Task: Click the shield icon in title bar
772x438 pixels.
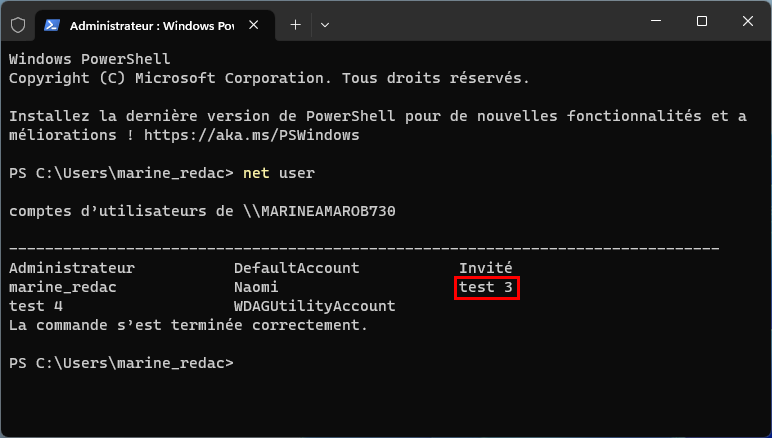Action: pyautogui.click(x=18, y=25)
